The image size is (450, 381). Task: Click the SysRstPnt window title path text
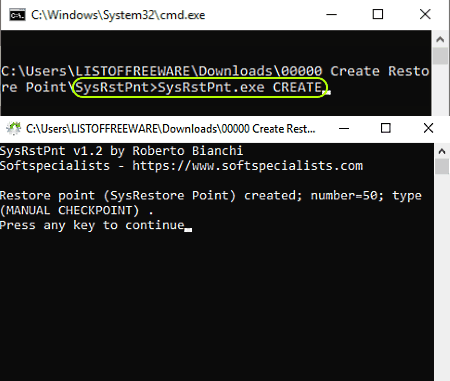pyautogui.click(x=171, y=129)
